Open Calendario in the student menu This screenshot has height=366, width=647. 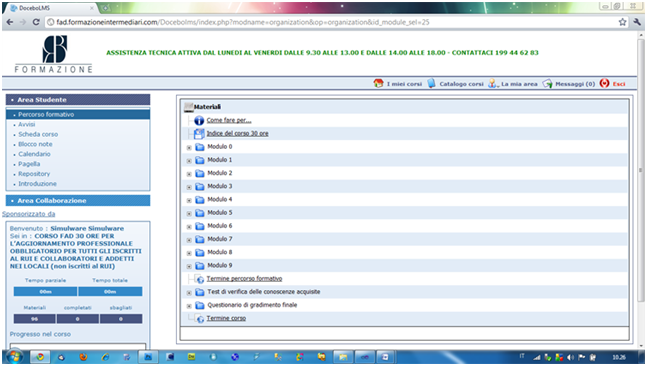click(x=34, y=154)
